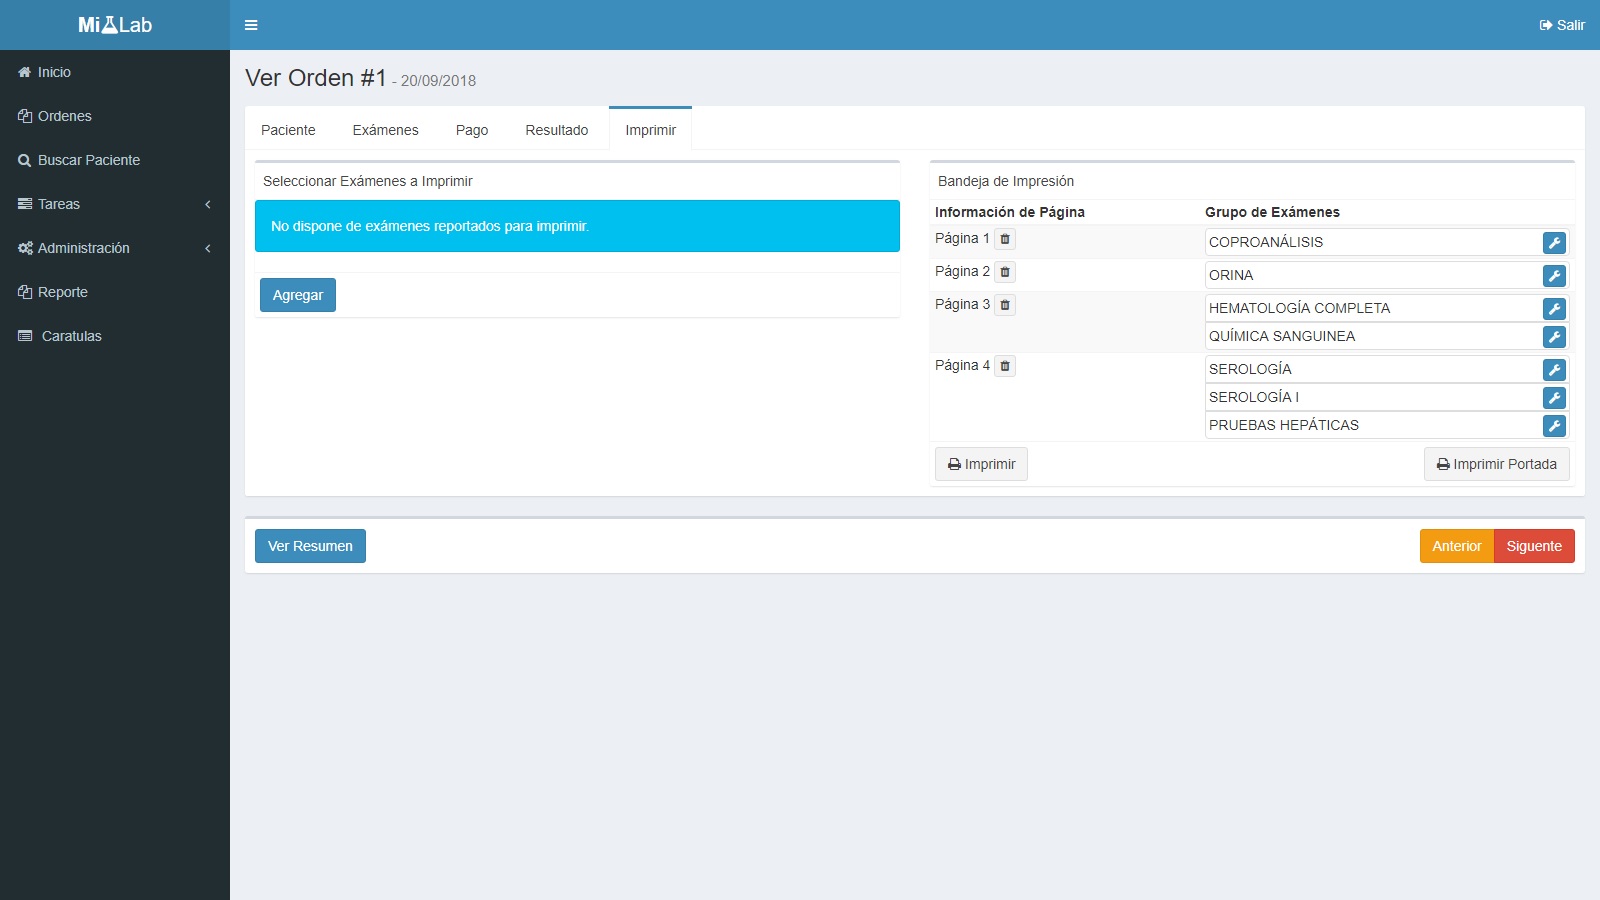Click the Siguente button
1600x900 pixels.
tap(1534, 546)
